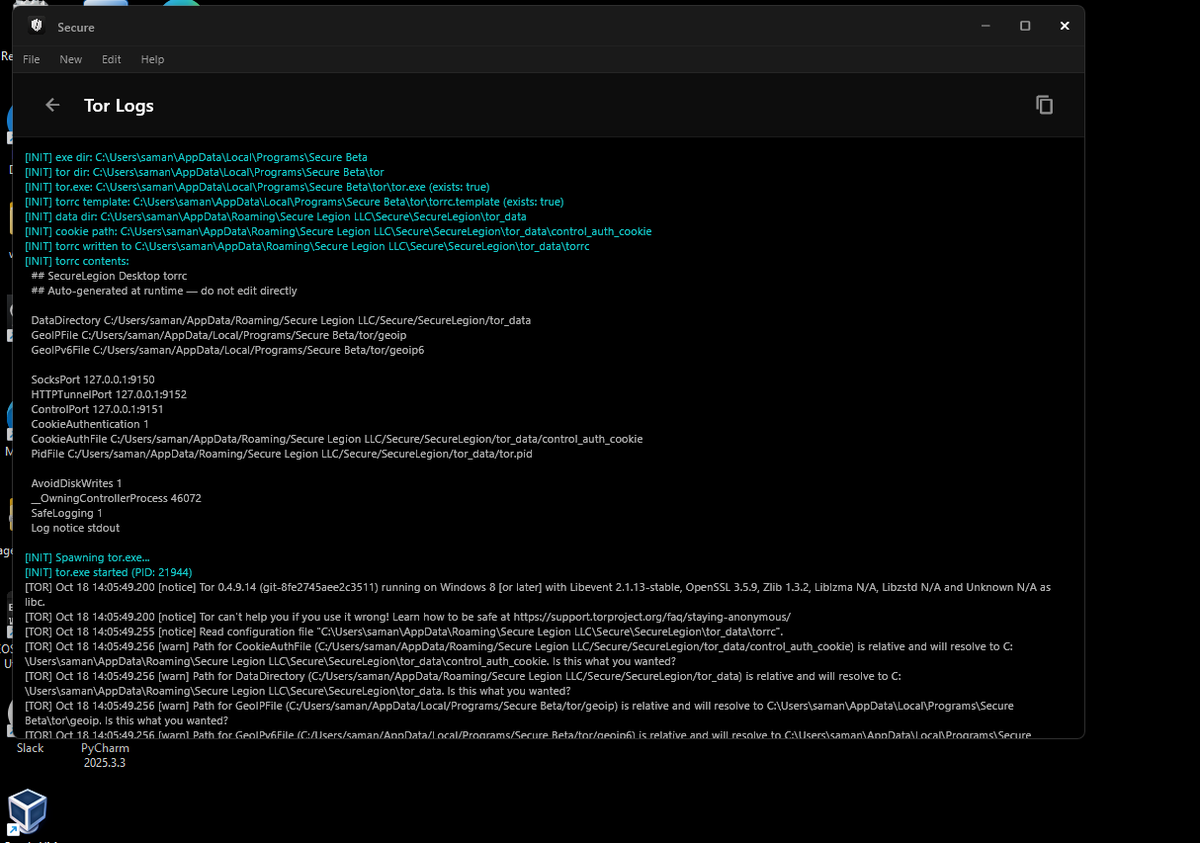
Task: Click the 'PidFile' config line
Action: point(282,454)
